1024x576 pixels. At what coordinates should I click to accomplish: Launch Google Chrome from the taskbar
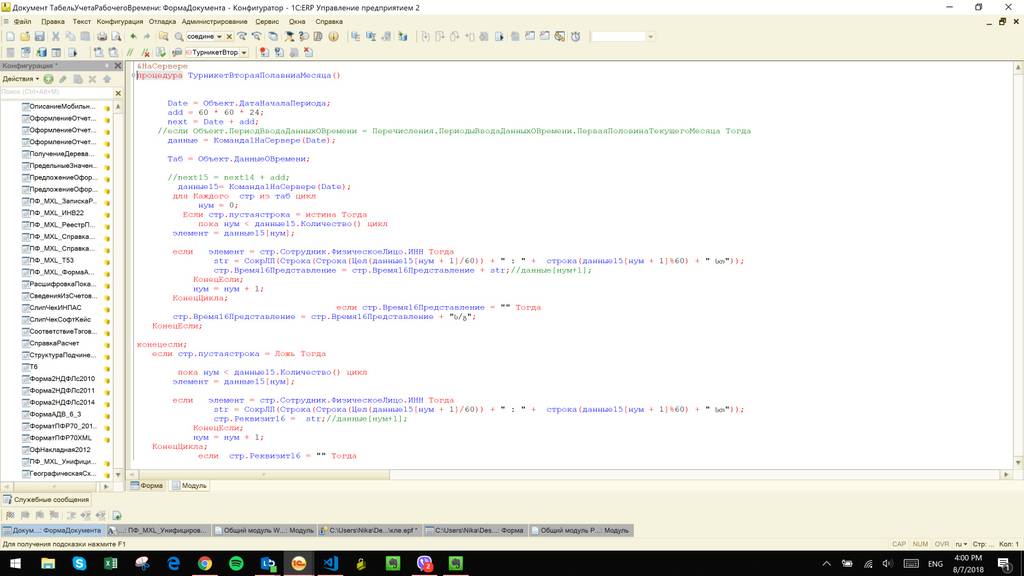204,563
